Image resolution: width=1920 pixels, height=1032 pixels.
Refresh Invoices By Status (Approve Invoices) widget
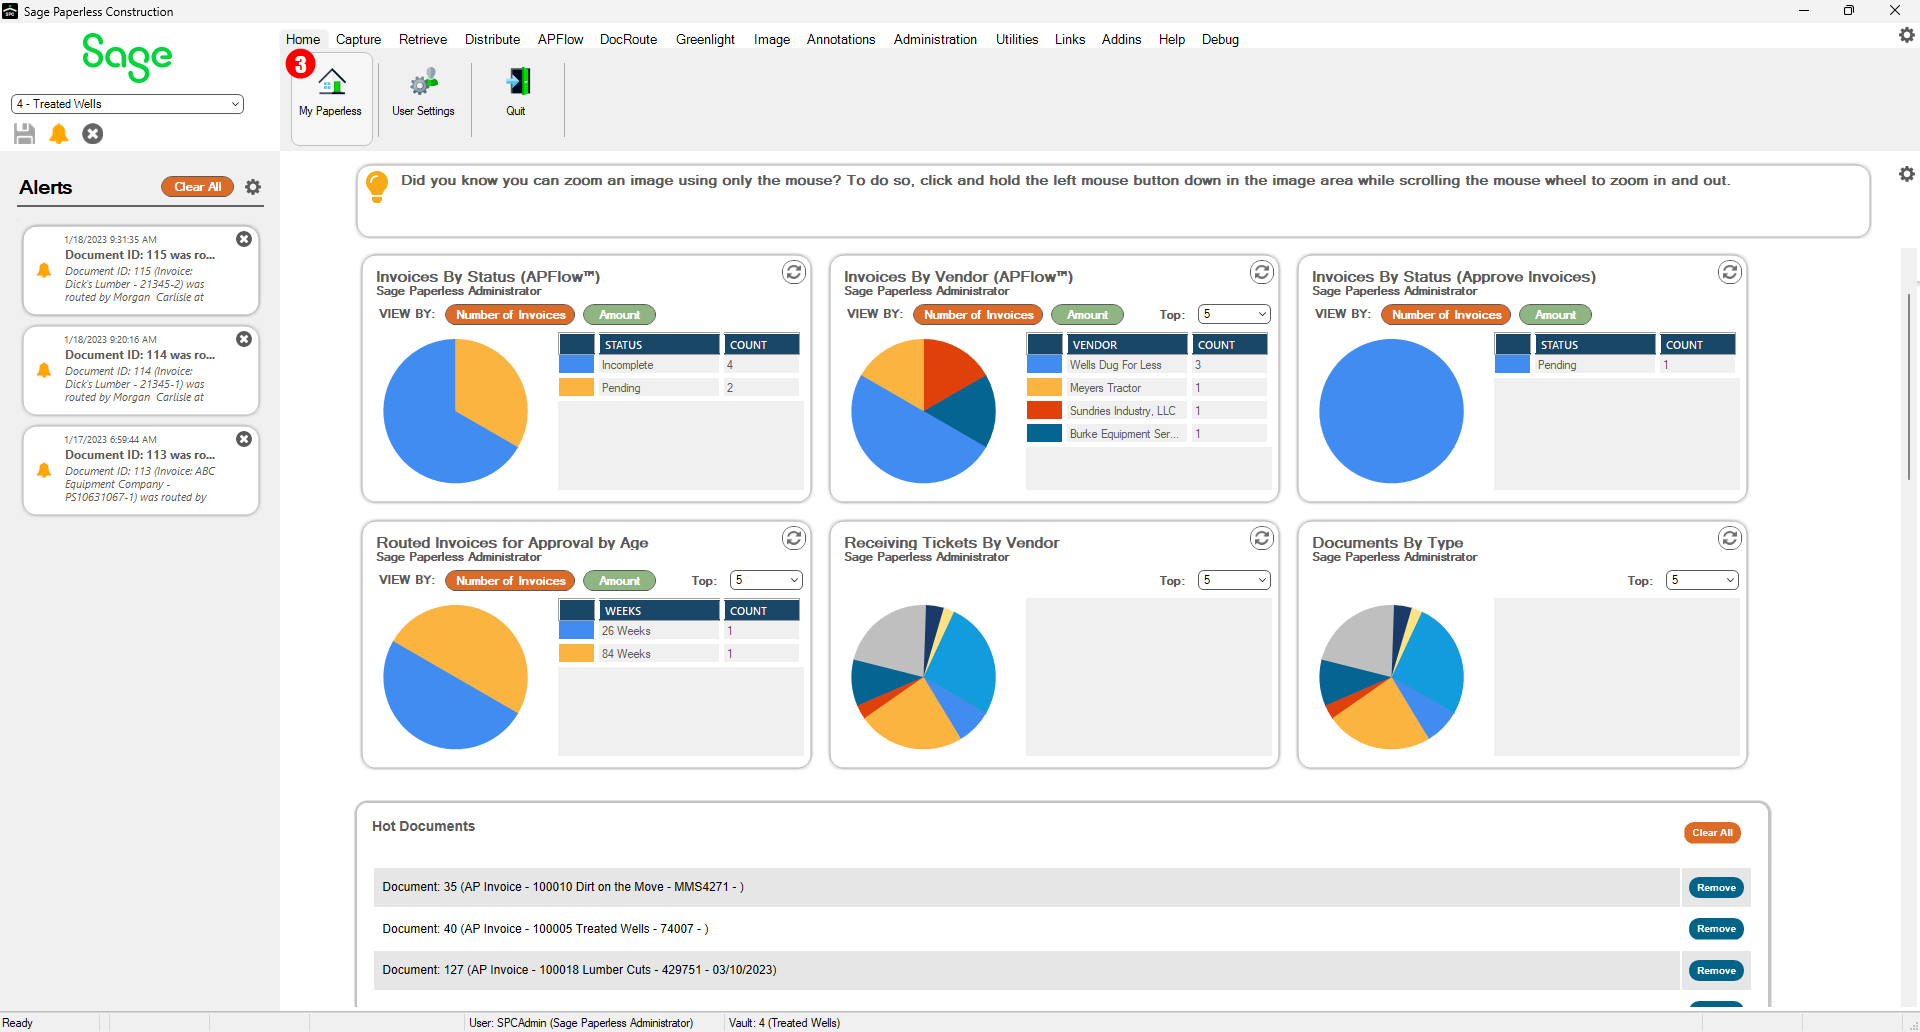pyautogui.click(x=1730, y=272)
